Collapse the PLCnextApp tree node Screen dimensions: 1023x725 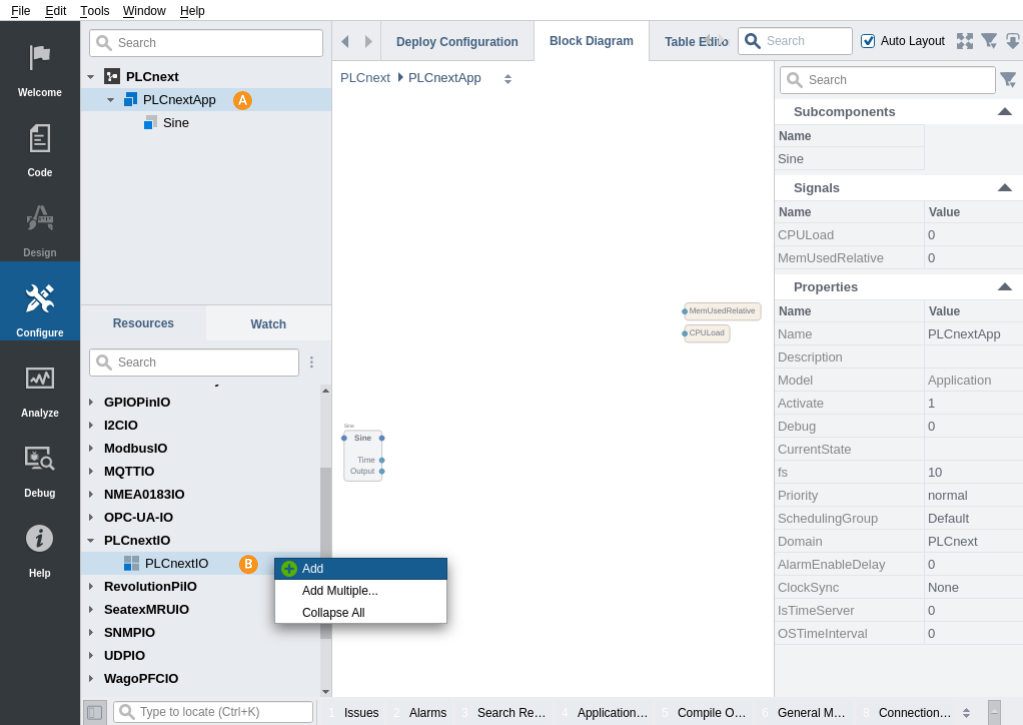(110, 100)
